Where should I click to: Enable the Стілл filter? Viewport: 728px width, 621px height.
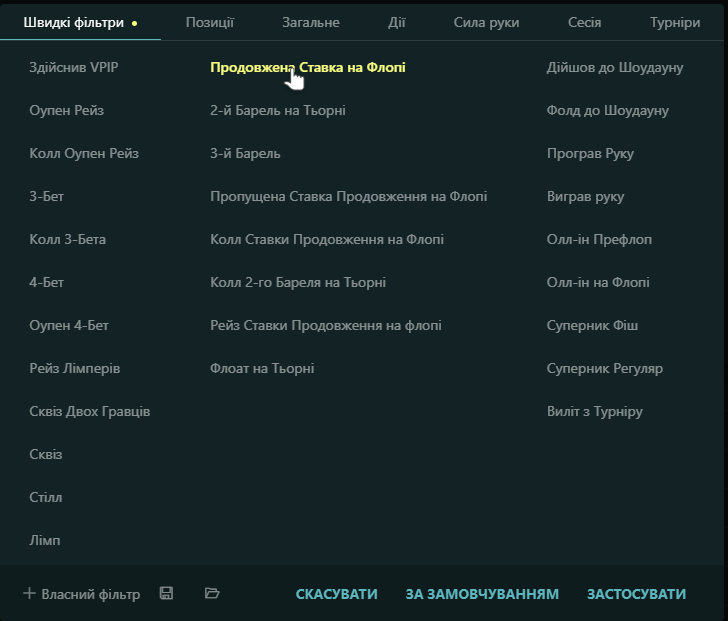click(x=46, y=498)
